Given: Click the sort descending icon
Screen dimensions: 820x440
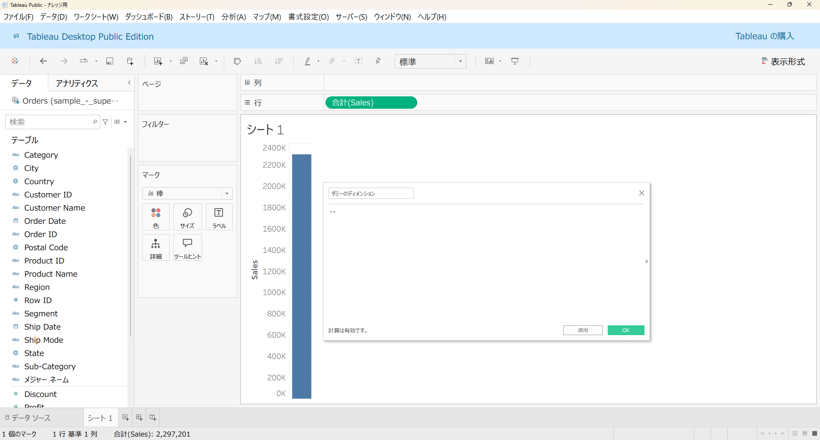Looking at the screenshot, I should [x=279, y=61].
